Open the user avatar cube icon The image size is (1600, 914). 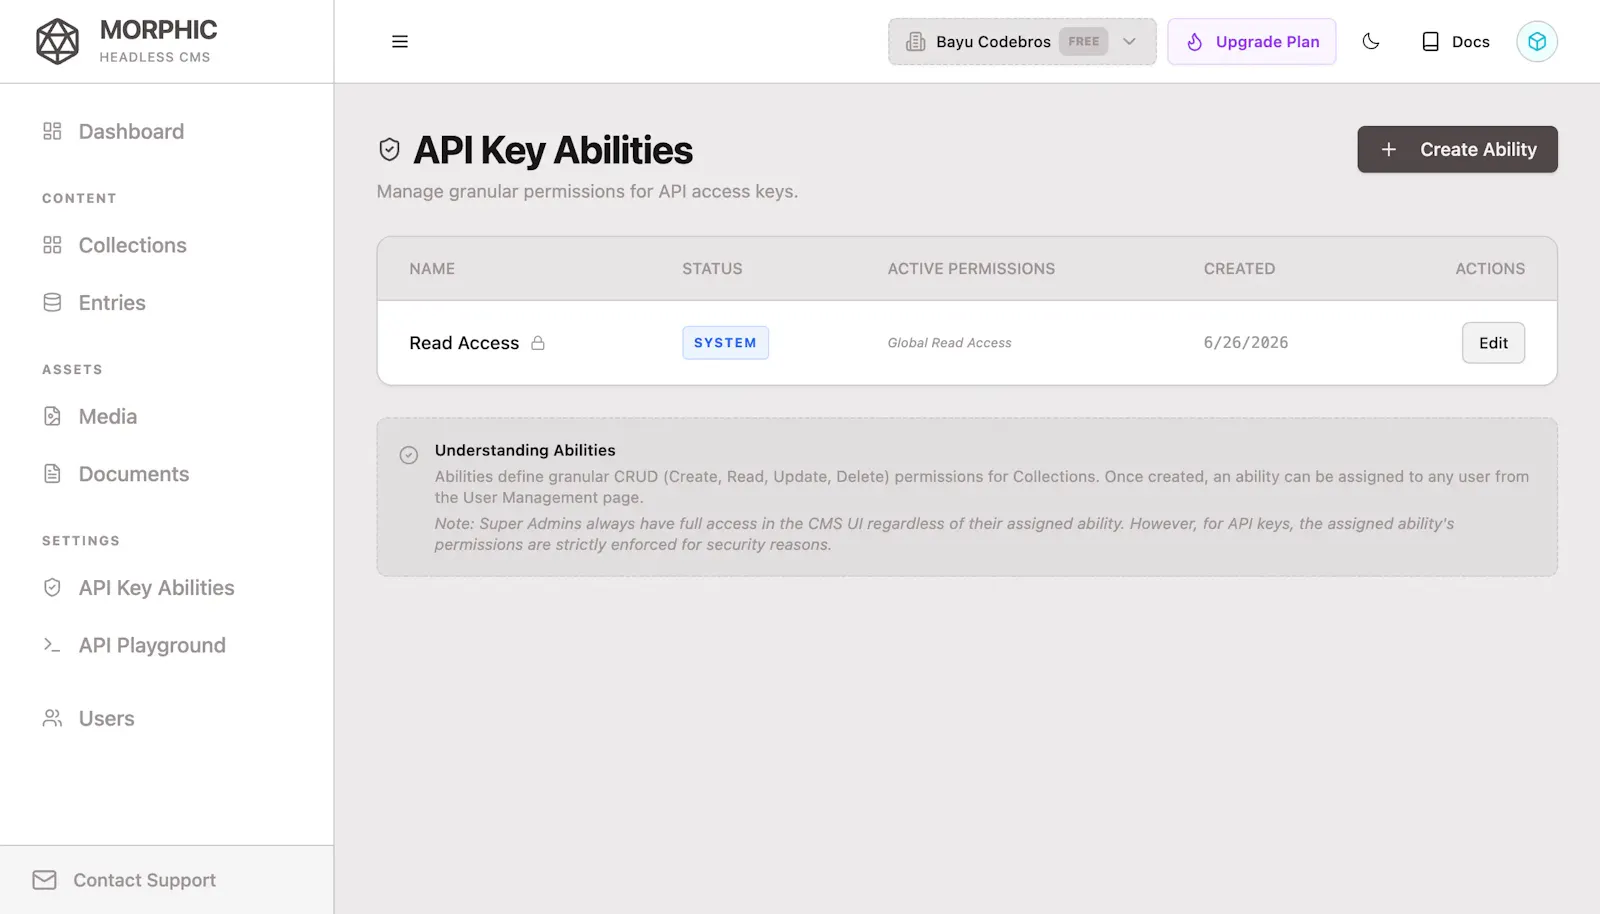coord(1537,41)
